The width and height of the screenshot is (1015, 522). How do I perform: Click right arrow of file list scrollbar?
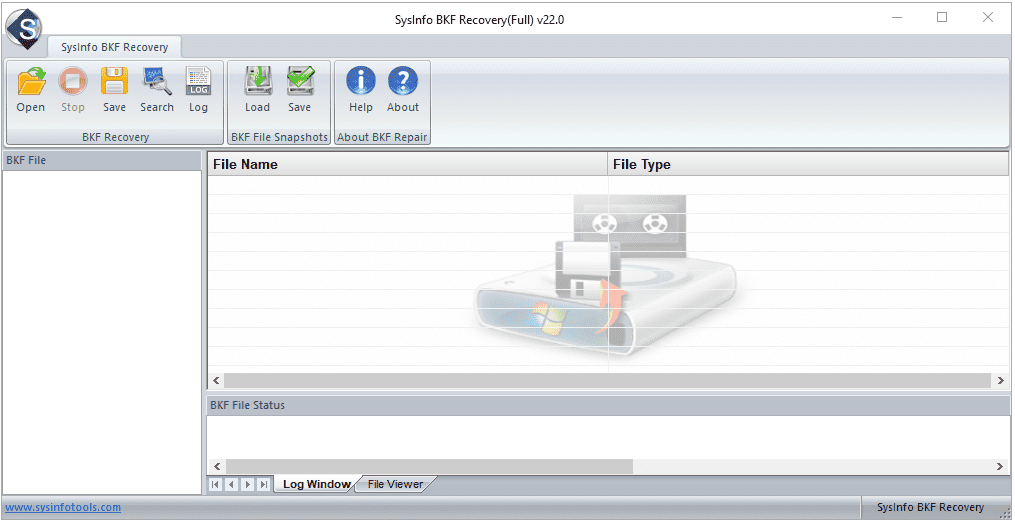pos(1001,380)
